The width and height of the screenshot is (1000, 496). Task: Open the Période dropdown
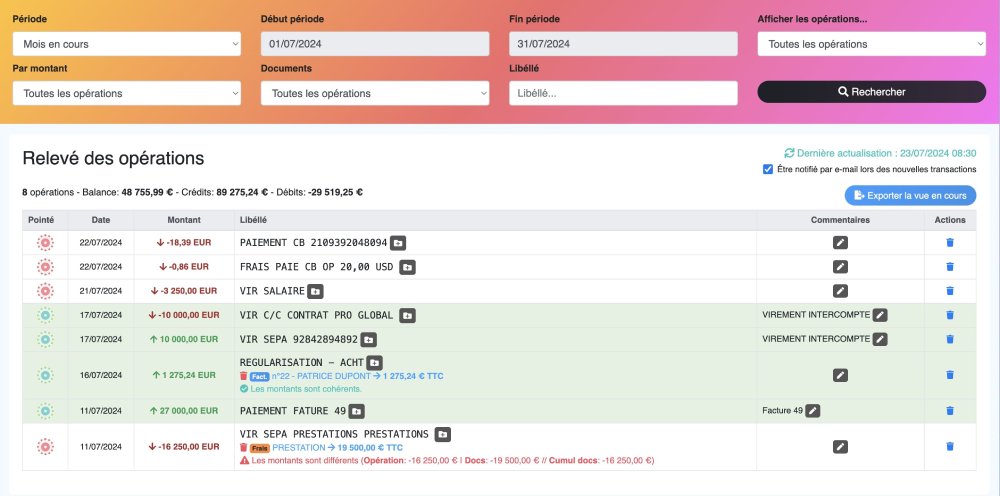(x=126, y=44)
